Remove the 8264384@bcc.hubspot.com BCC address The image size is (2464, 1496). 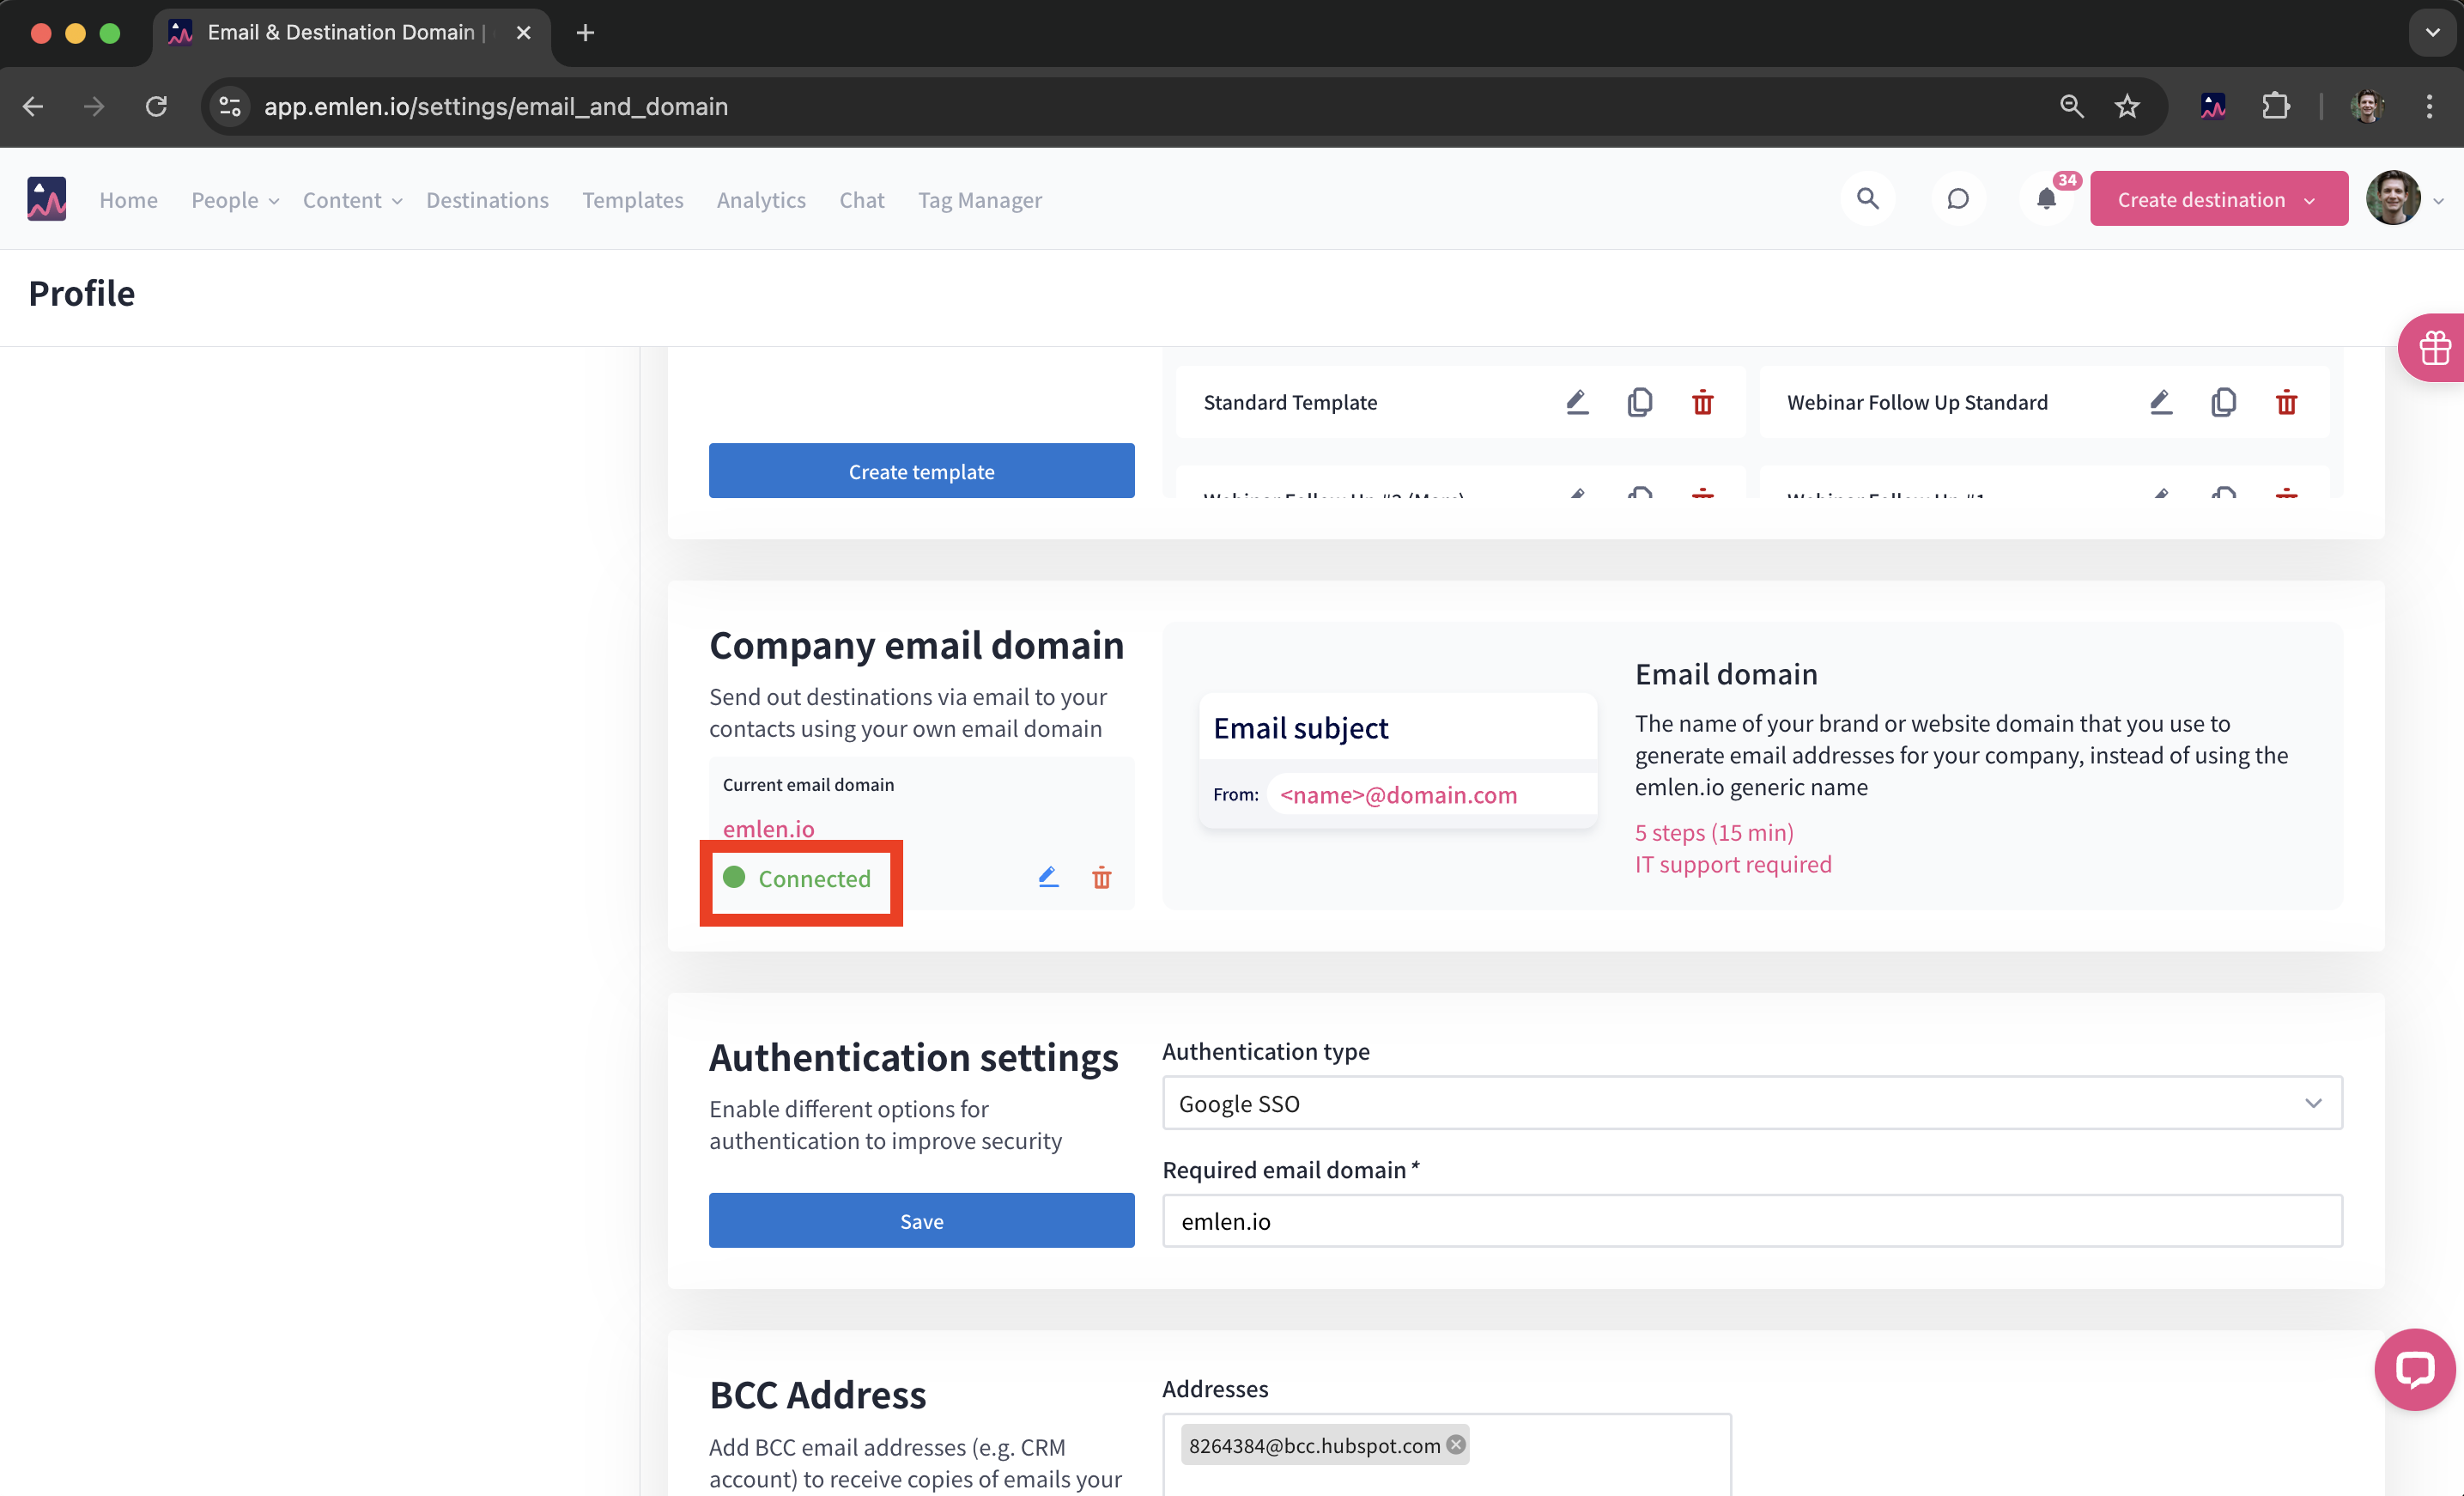click(1456, 1444)
